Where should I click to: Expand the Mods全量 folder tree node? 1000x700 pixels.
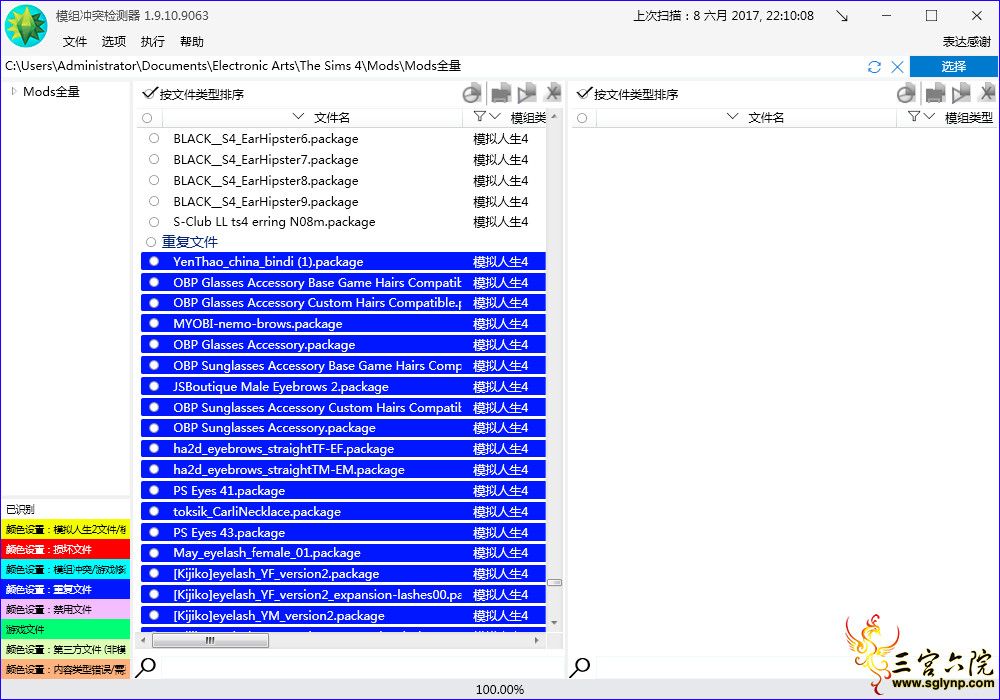coord(13,92)
